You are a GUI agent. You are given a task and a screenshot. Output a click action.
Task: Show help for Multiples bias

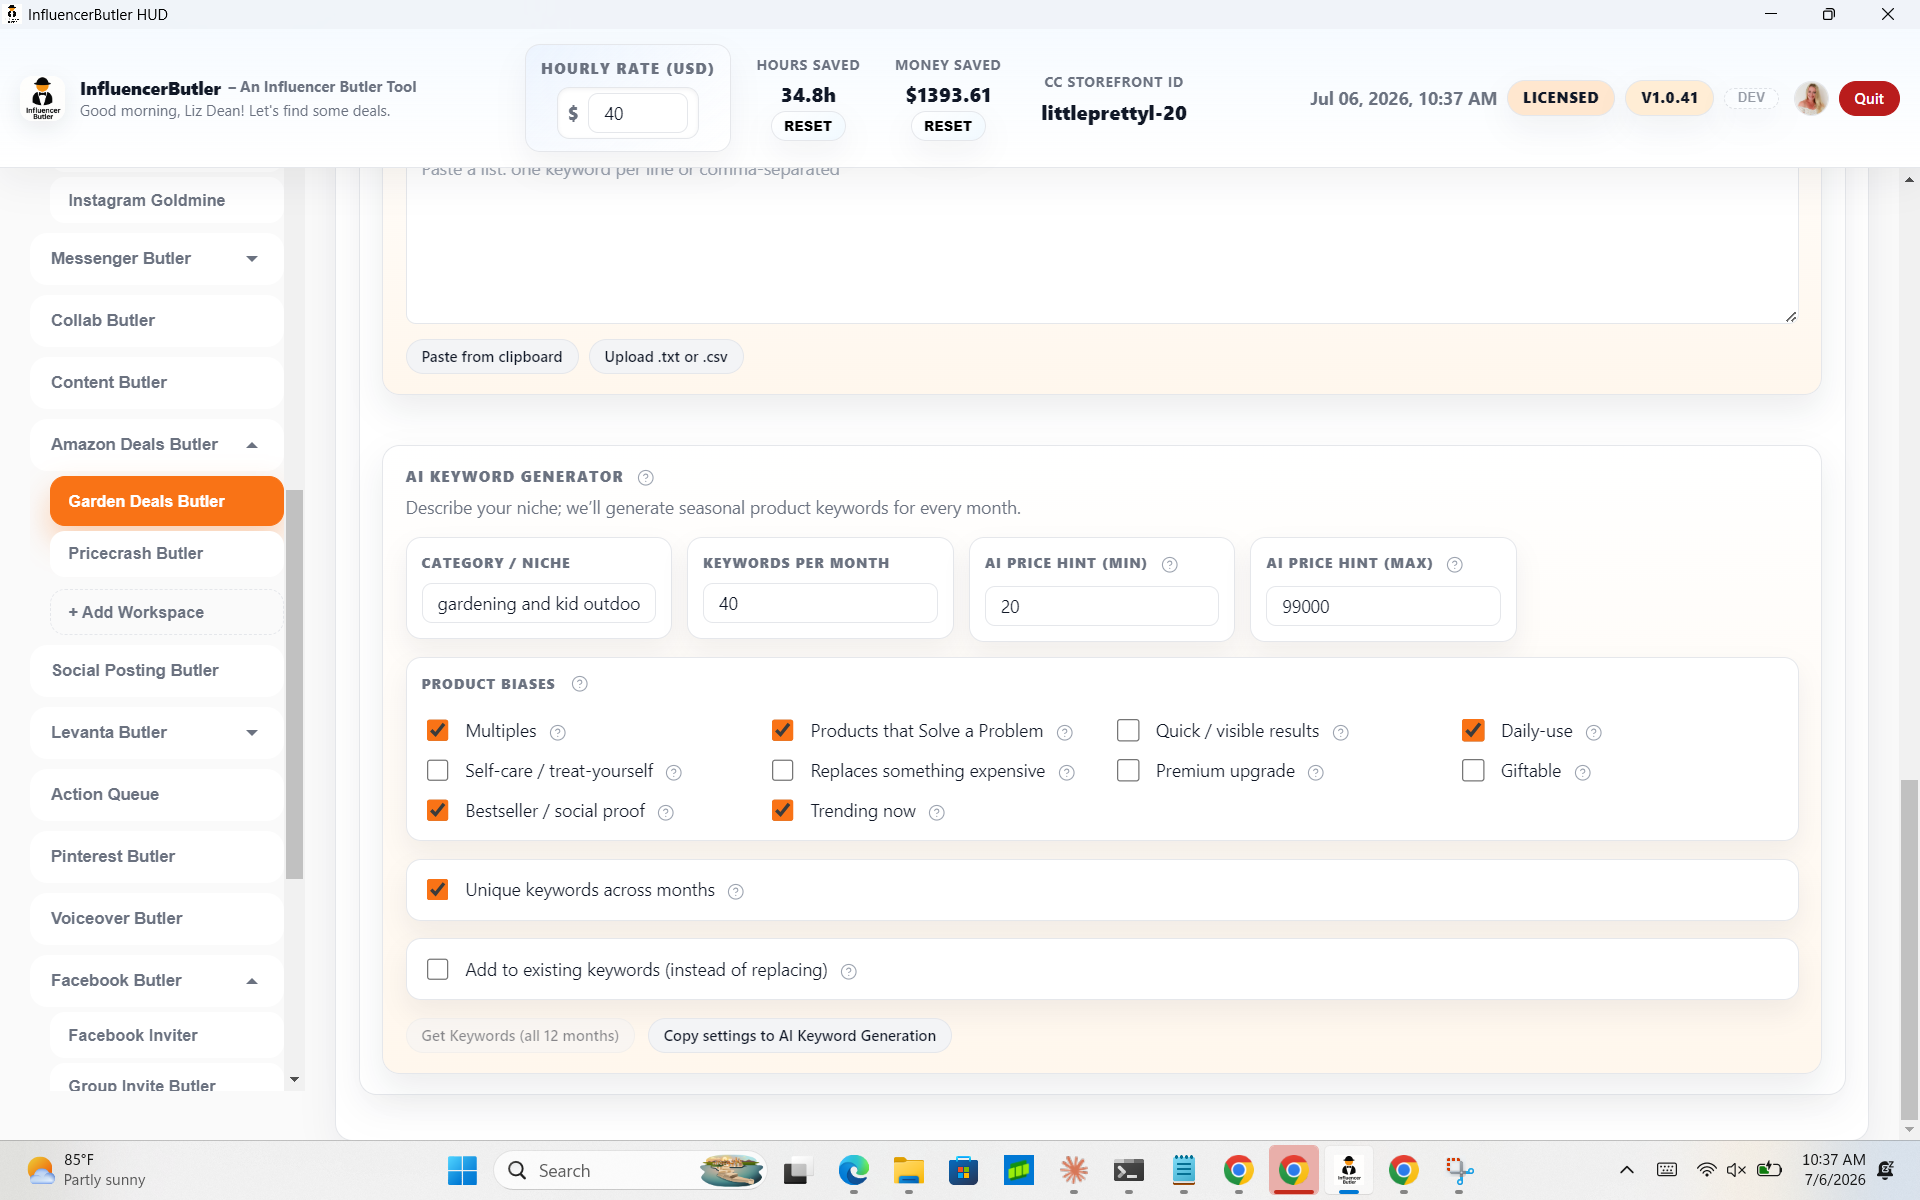click(558, 733)
